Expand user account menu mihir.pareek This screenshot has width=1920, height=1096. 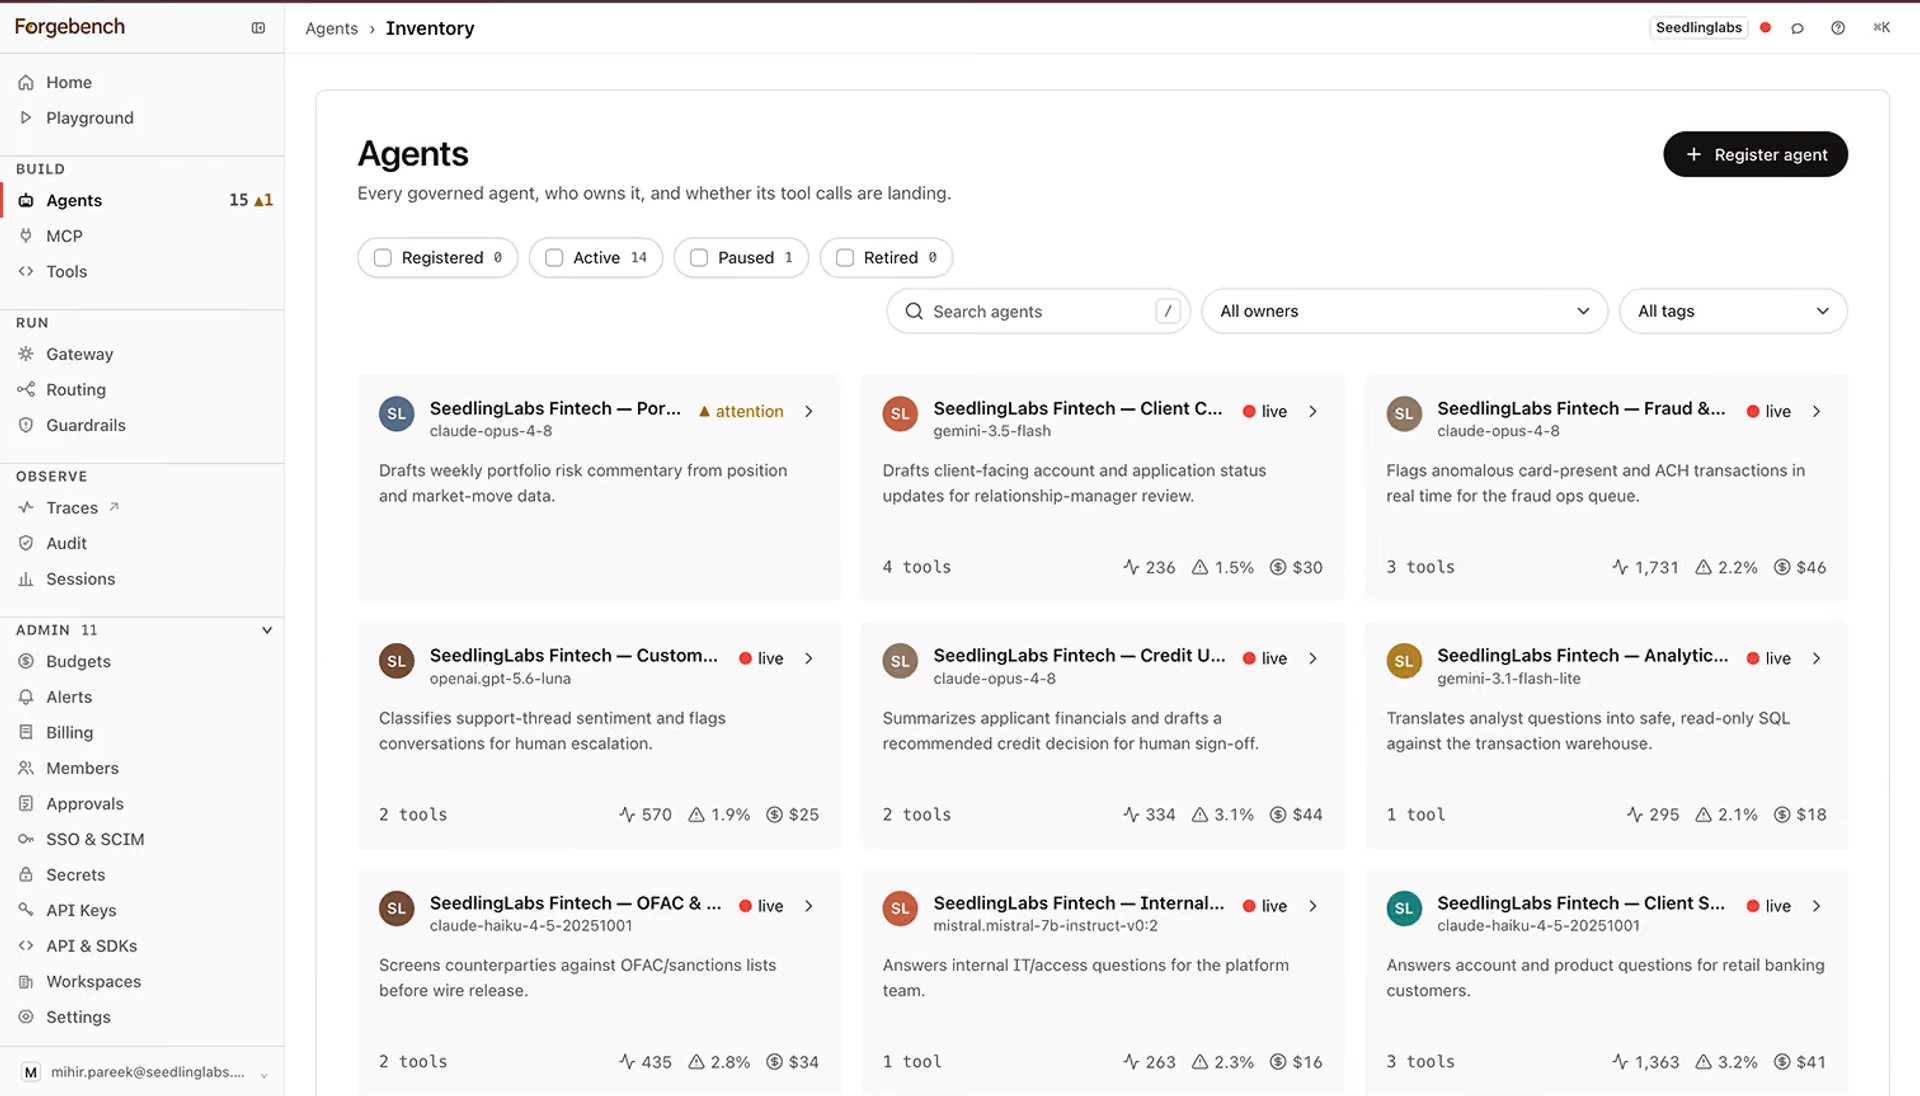[x=145, y=1072]
